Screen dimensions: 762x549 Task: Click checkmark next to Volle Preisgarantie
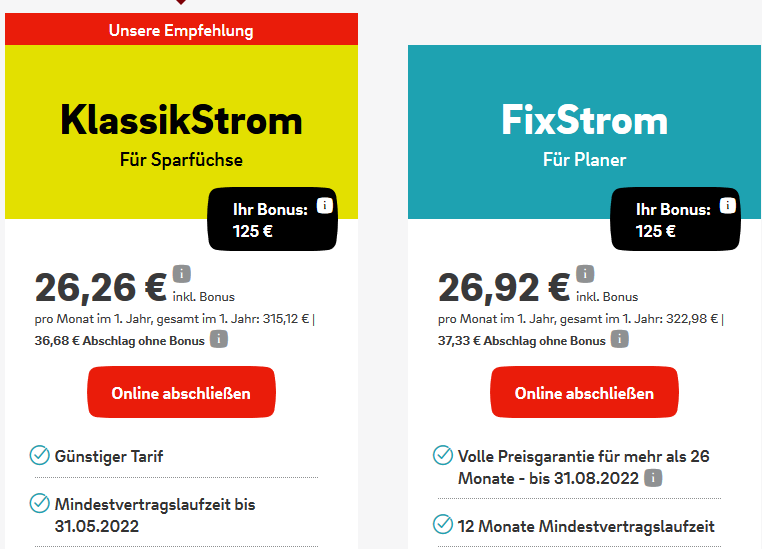click(x=443, y=455)
